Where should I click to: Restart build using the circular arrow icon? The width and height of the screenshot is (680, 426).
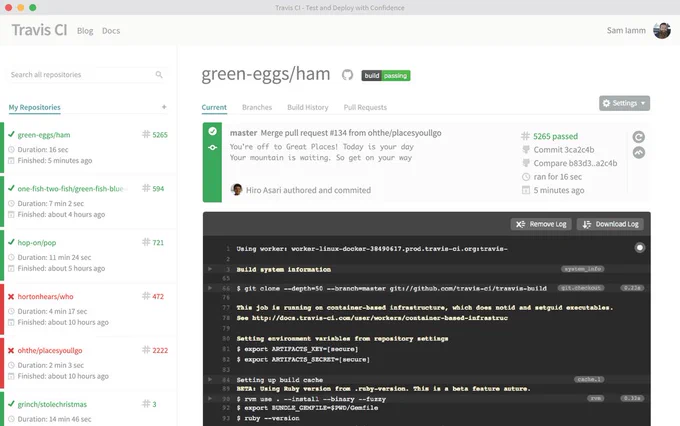[x=638, y=137]
